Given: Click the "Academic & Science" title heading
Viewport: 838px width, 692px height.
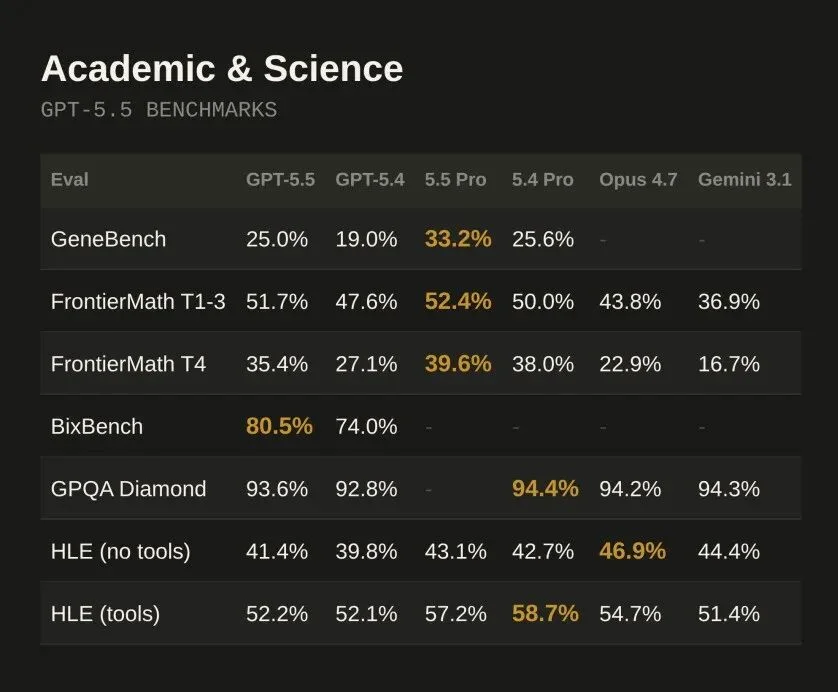Looking at the screenshot, I should pyautogui.click(x=221, y=69).
